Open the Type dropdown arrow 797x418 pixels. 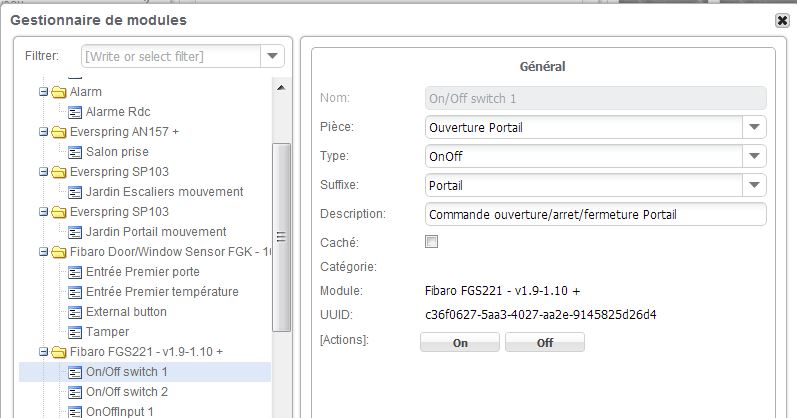754,156
